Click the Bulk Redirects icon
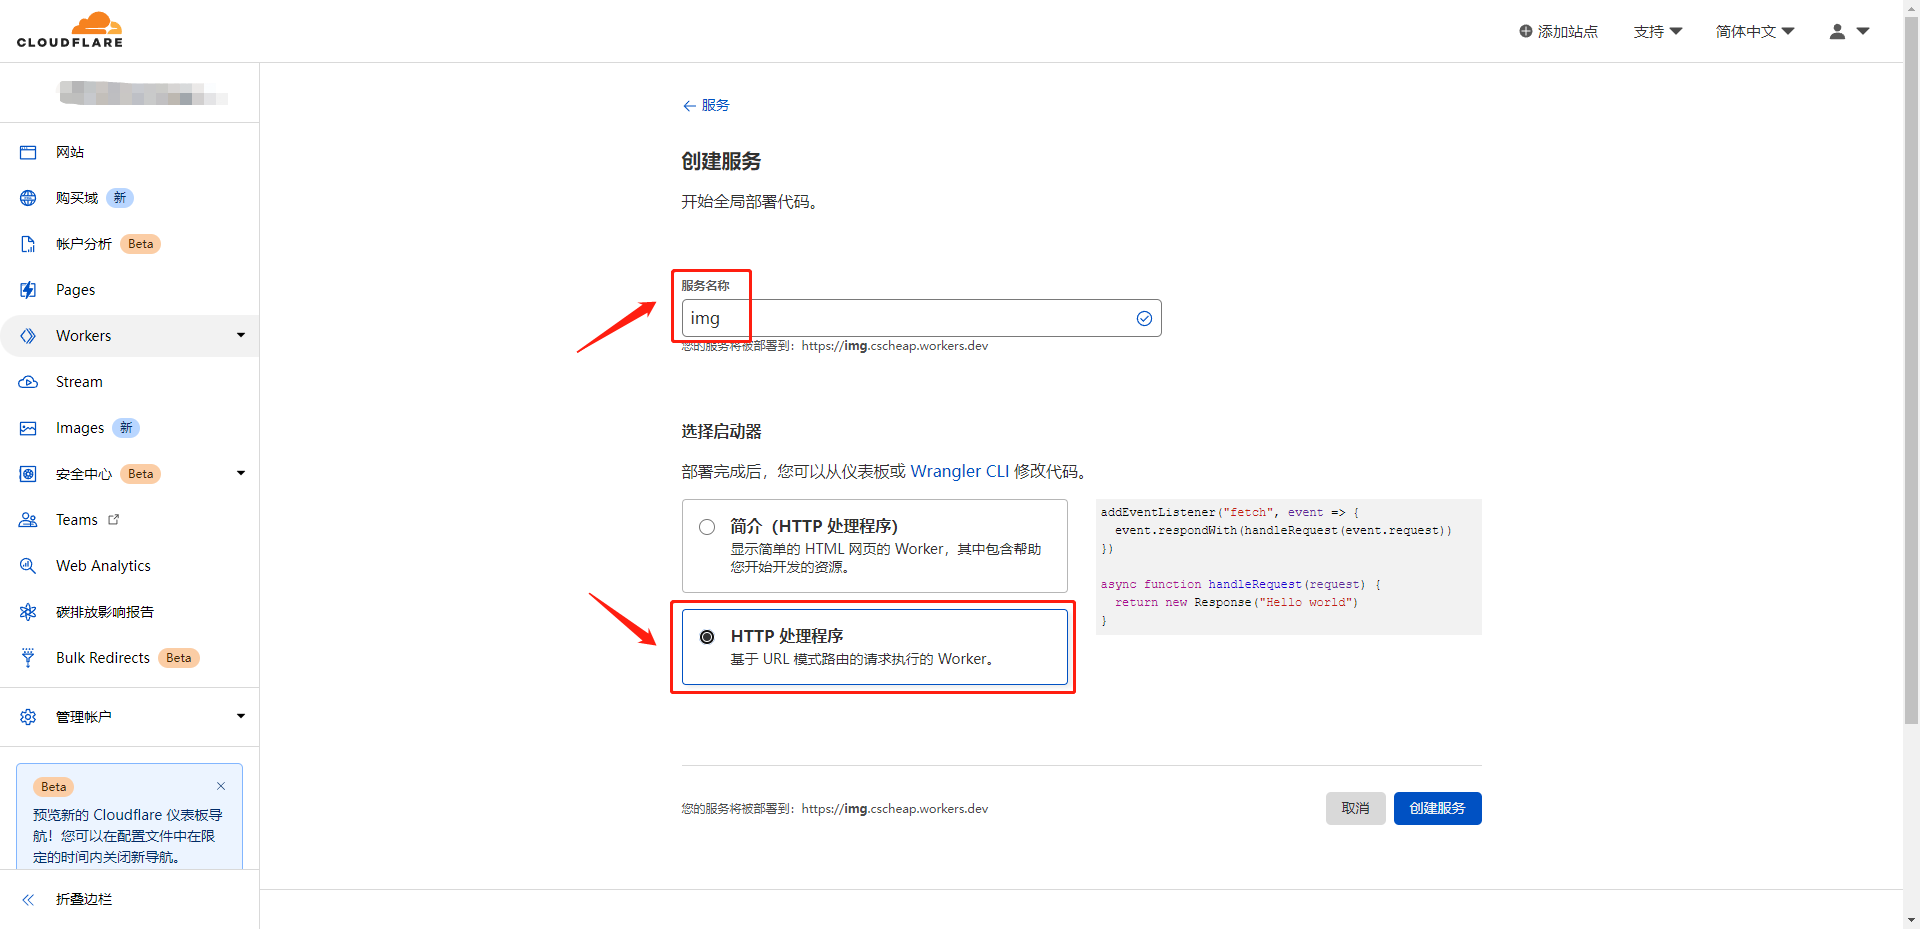 28,658
